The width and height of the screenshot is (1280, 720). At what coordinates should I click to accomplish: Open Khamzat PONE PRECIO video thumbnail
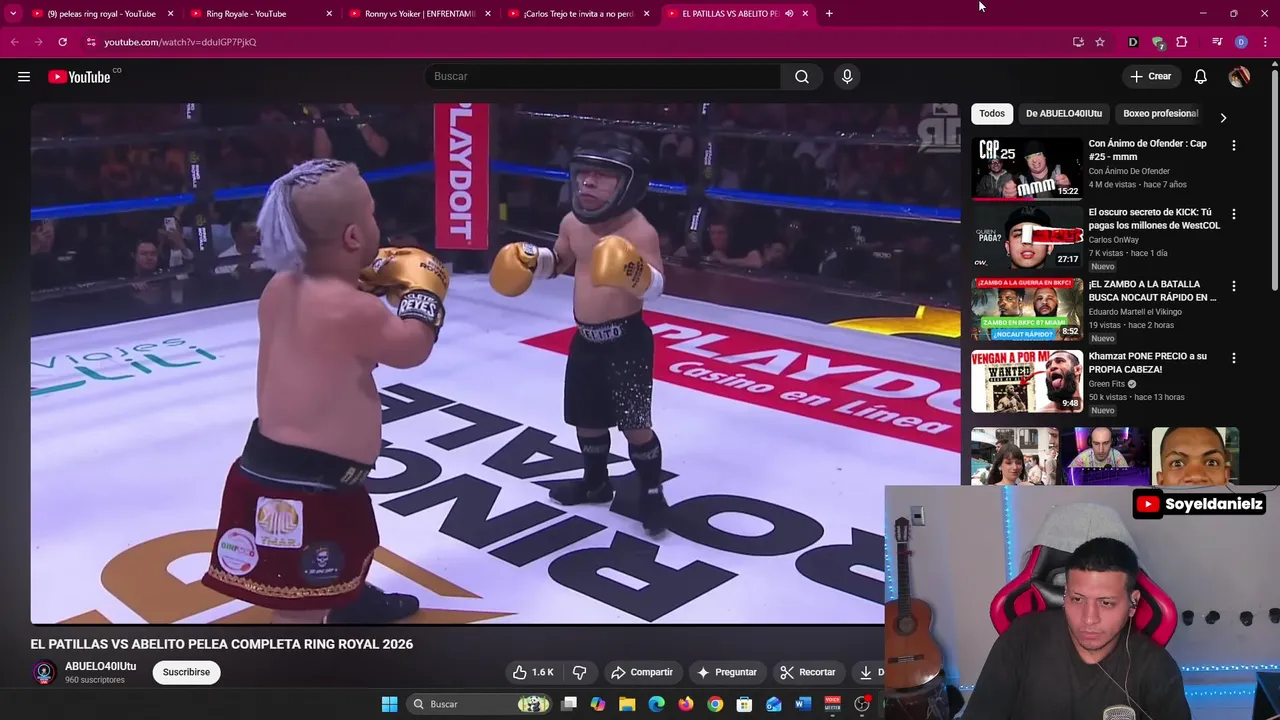tap(1027, 381)
